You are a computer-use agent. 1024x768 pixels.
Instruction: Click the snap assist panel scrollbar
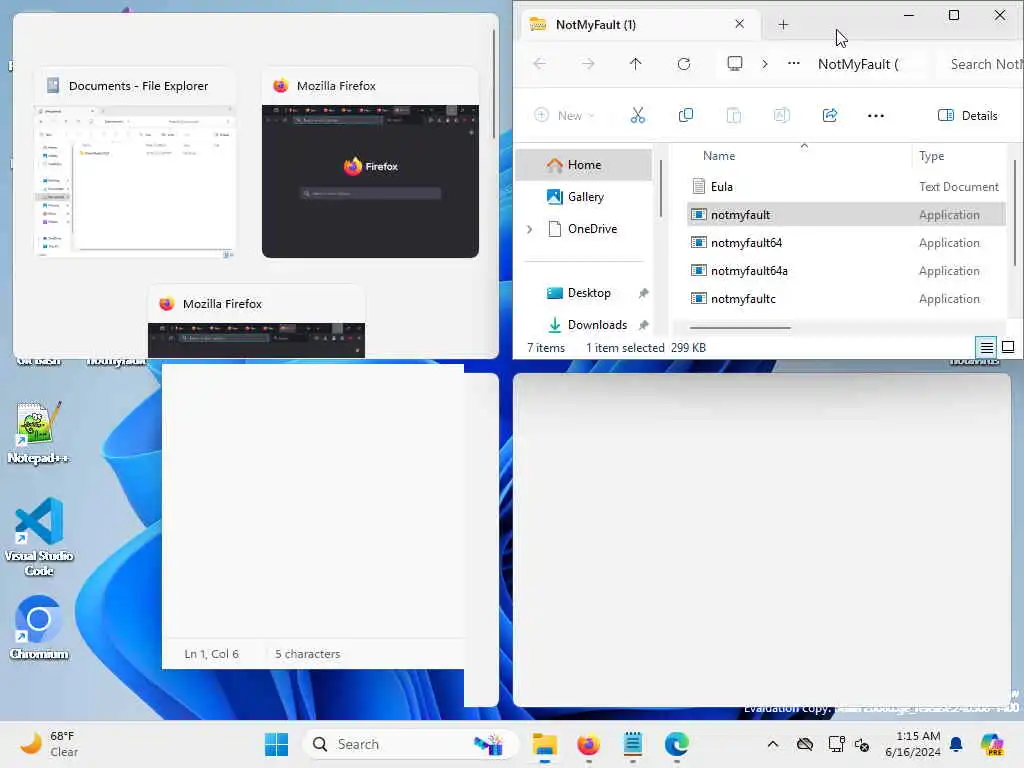tap(494, 82)
